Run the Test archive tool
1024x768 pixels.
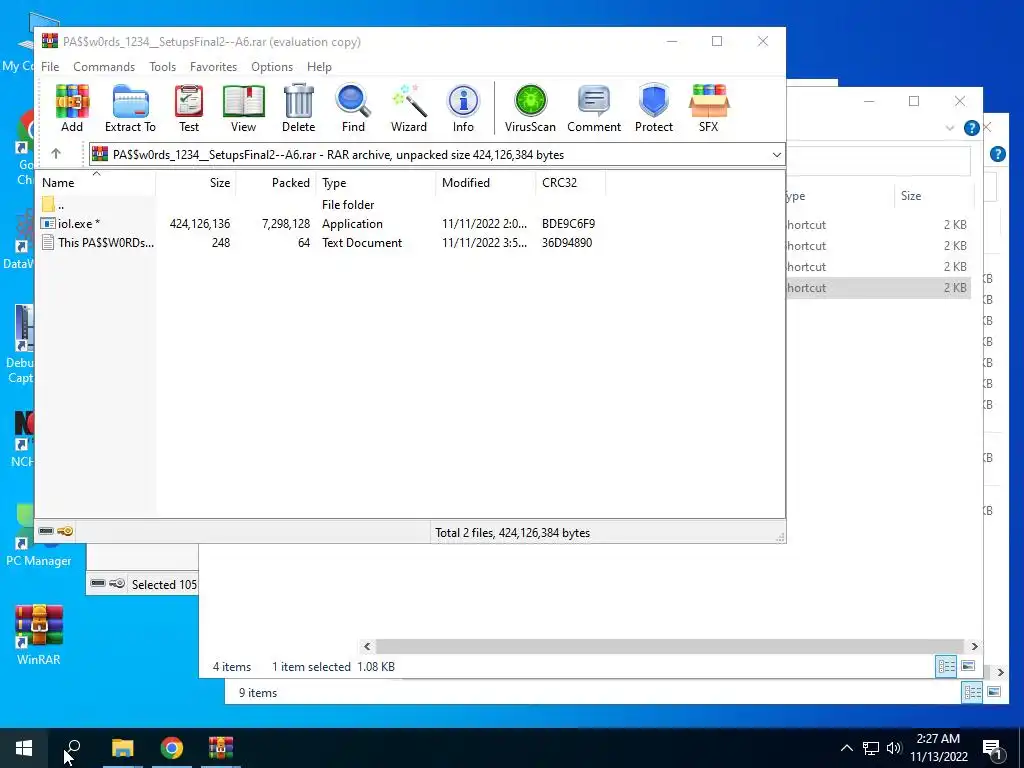(x=189, y=108)
